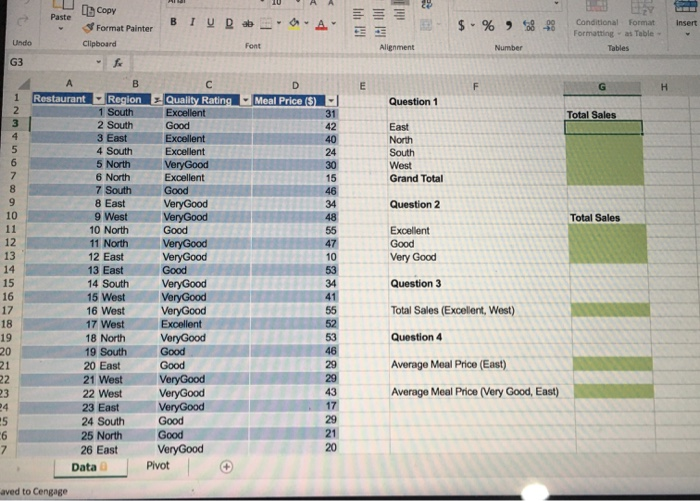Click Region cell of restaurant 26
700x501 pixels.
[107, 450]
